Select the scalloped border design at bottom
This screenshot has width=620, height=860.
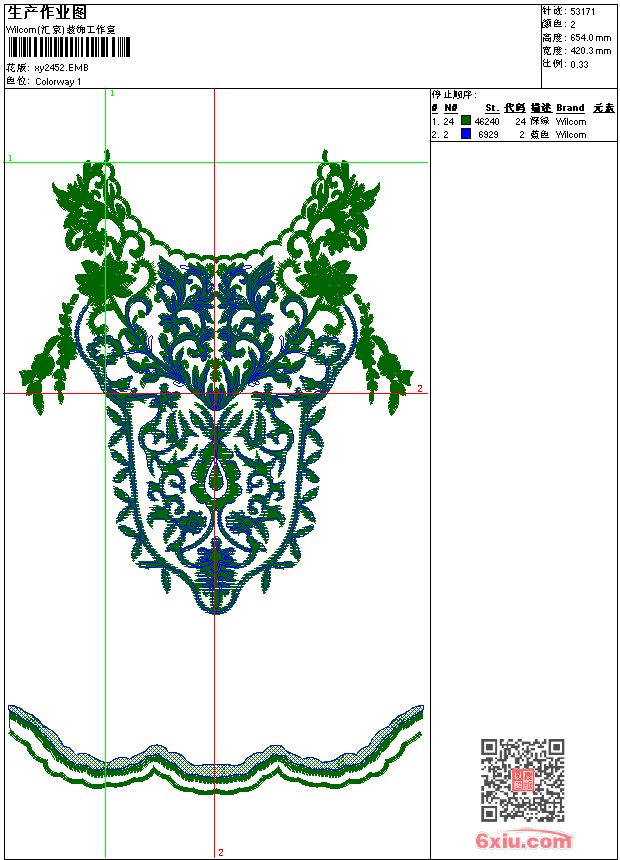pos(215,755)
